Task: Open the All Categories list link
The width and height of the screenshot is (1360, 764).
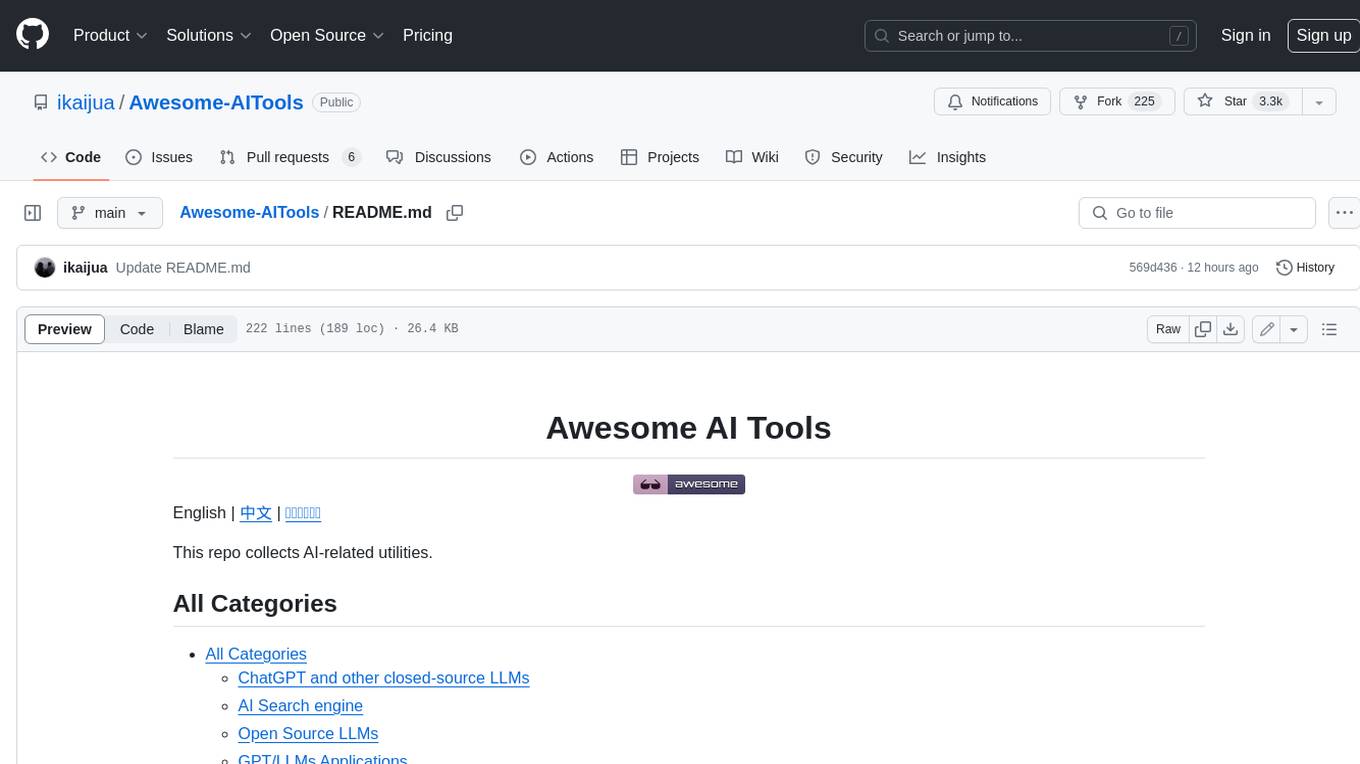Action: (256, 654)
